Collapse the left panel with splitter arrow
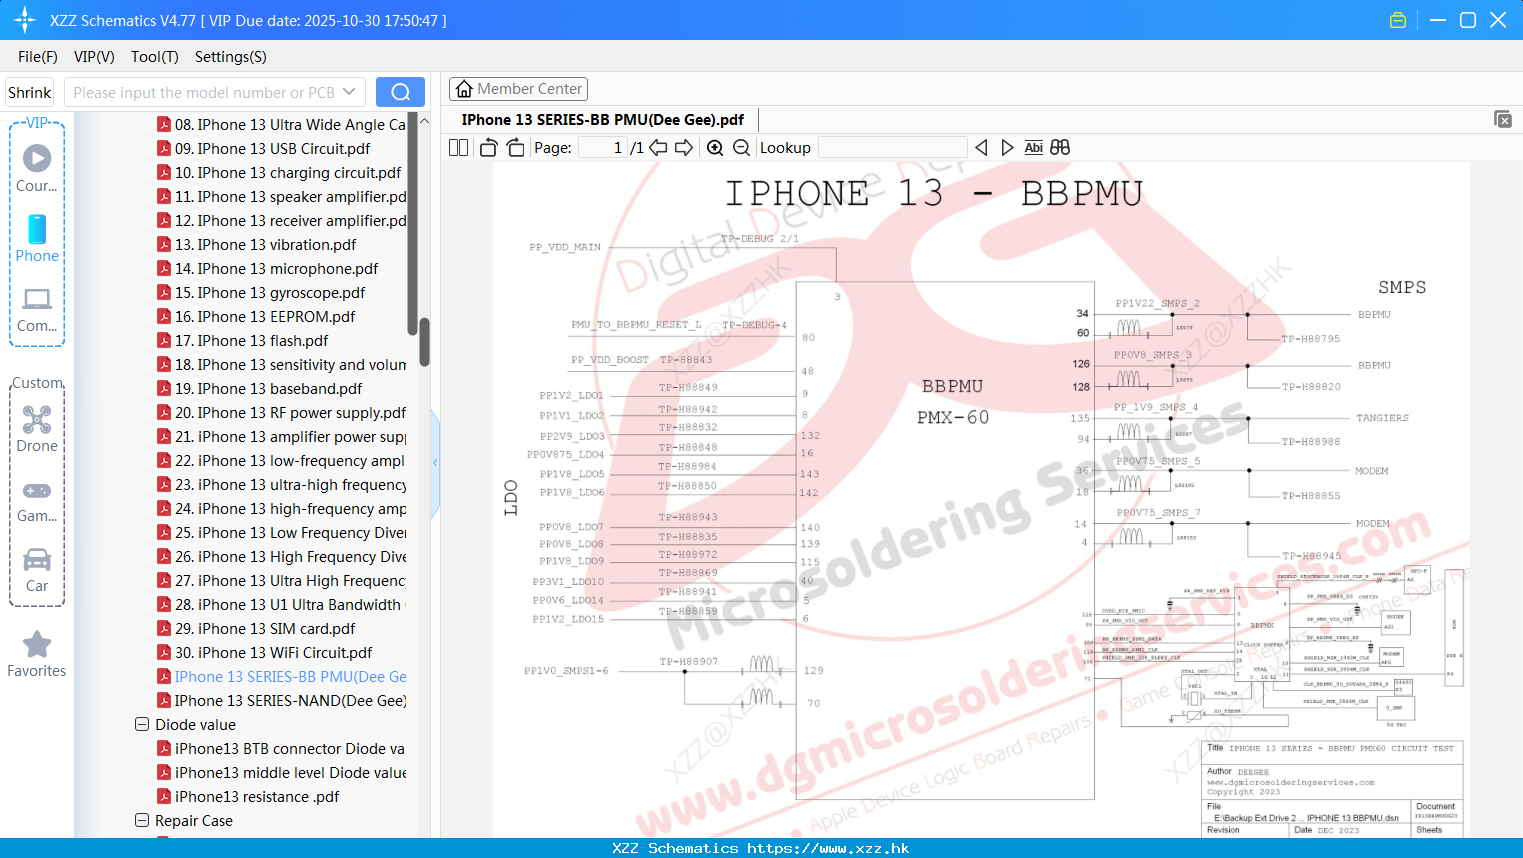 pos(435,462)
